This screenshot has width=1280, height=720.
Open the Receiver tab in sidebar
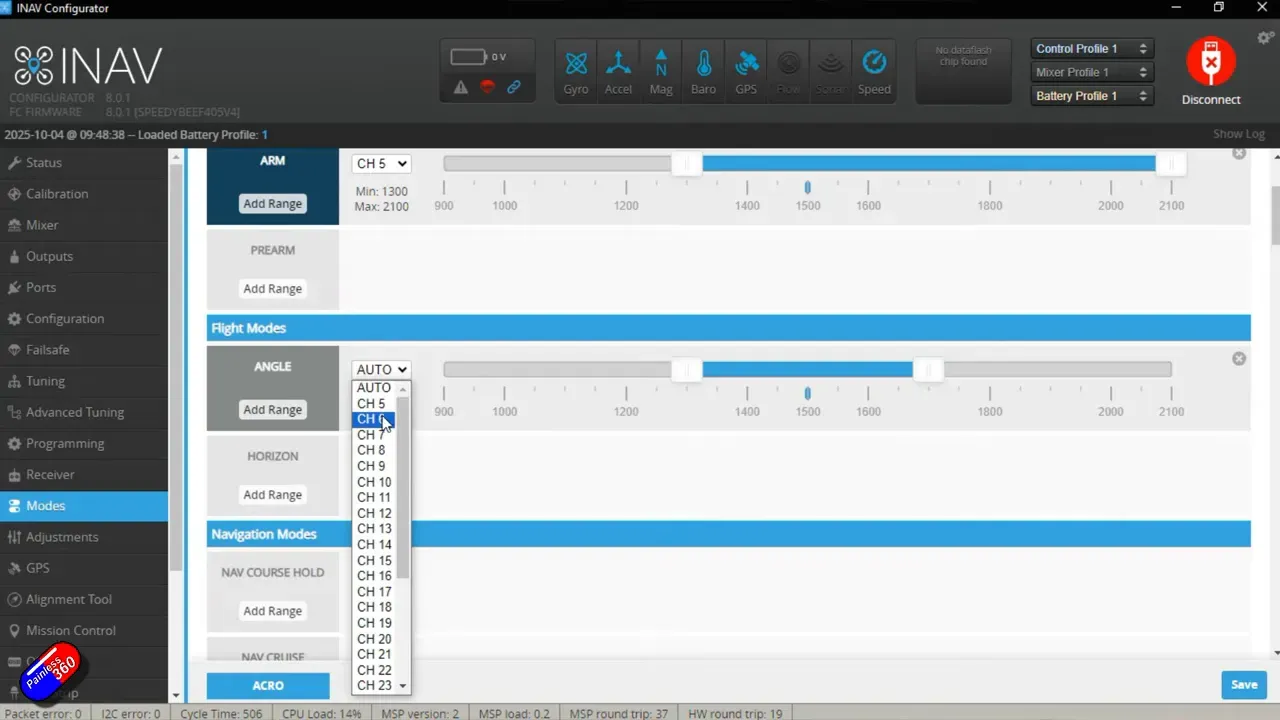point(50,475)
